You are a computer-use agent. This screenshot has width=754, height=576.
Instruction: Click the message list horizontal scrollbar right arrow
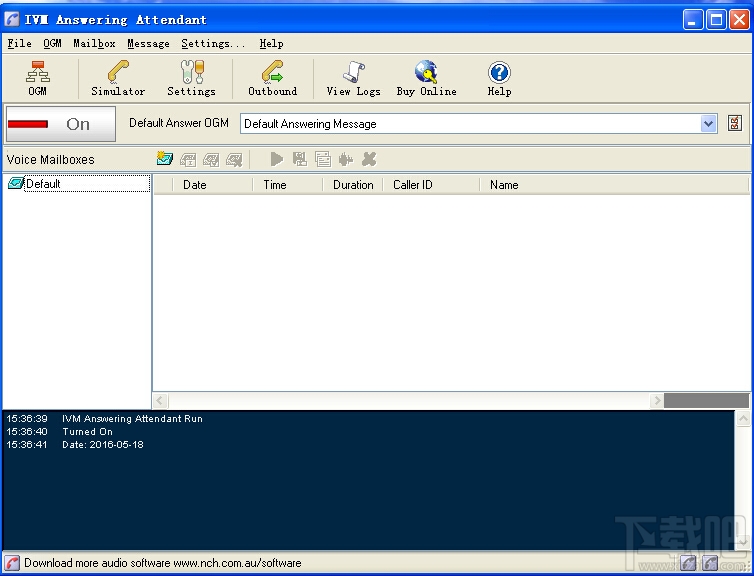click(x=657, y=401)
